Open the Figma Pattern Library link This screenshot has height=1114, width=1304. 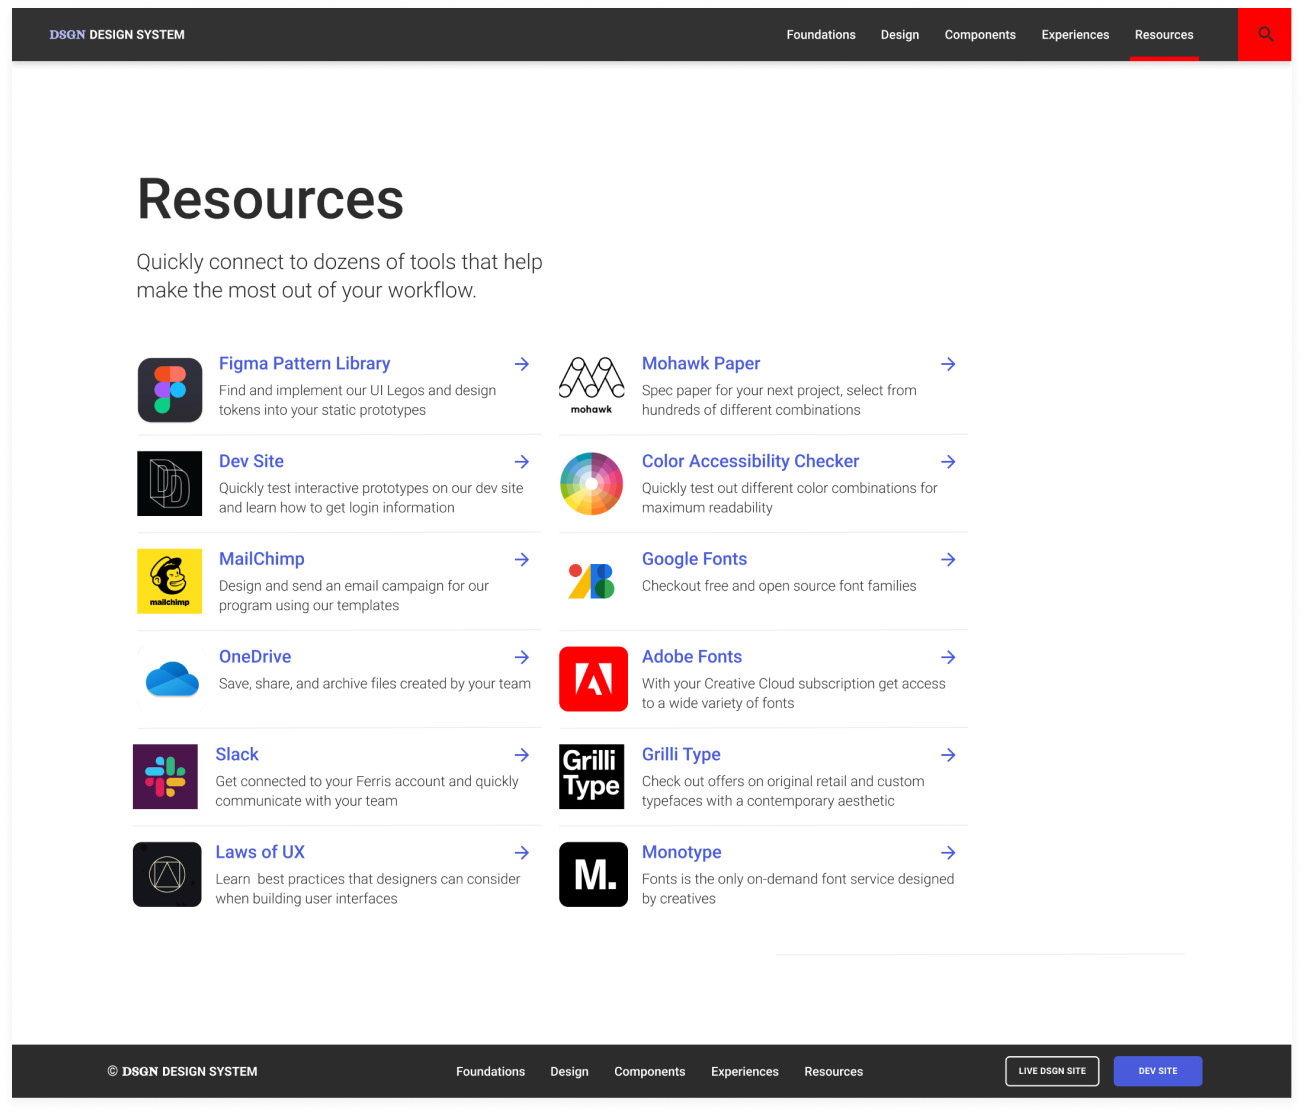click(x=305, y=364)
